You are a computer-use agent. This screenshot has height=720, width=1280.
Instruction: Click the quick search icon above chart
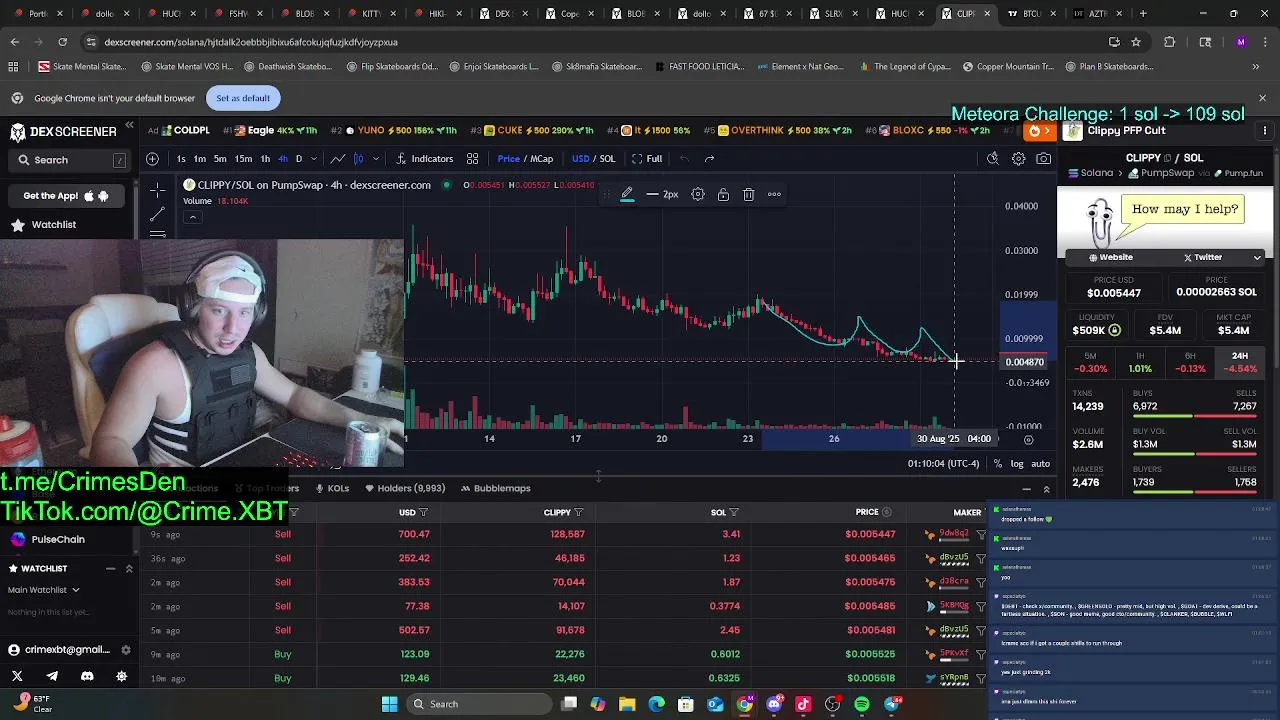tap(993, 158)
